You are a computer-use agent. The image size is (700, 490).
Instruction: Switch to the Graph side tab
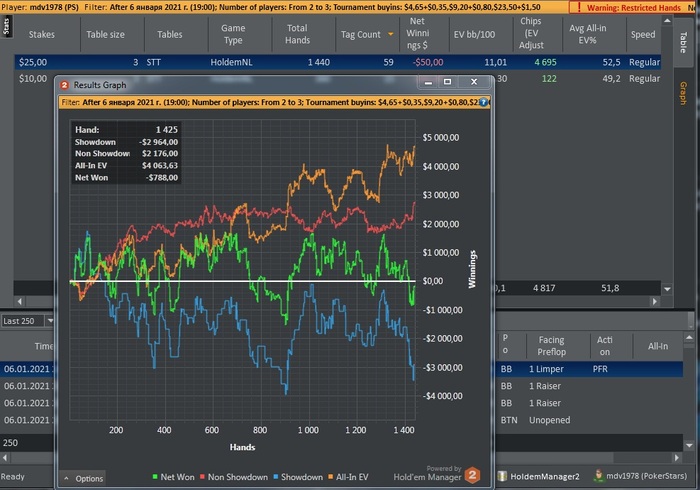(683, 93)
